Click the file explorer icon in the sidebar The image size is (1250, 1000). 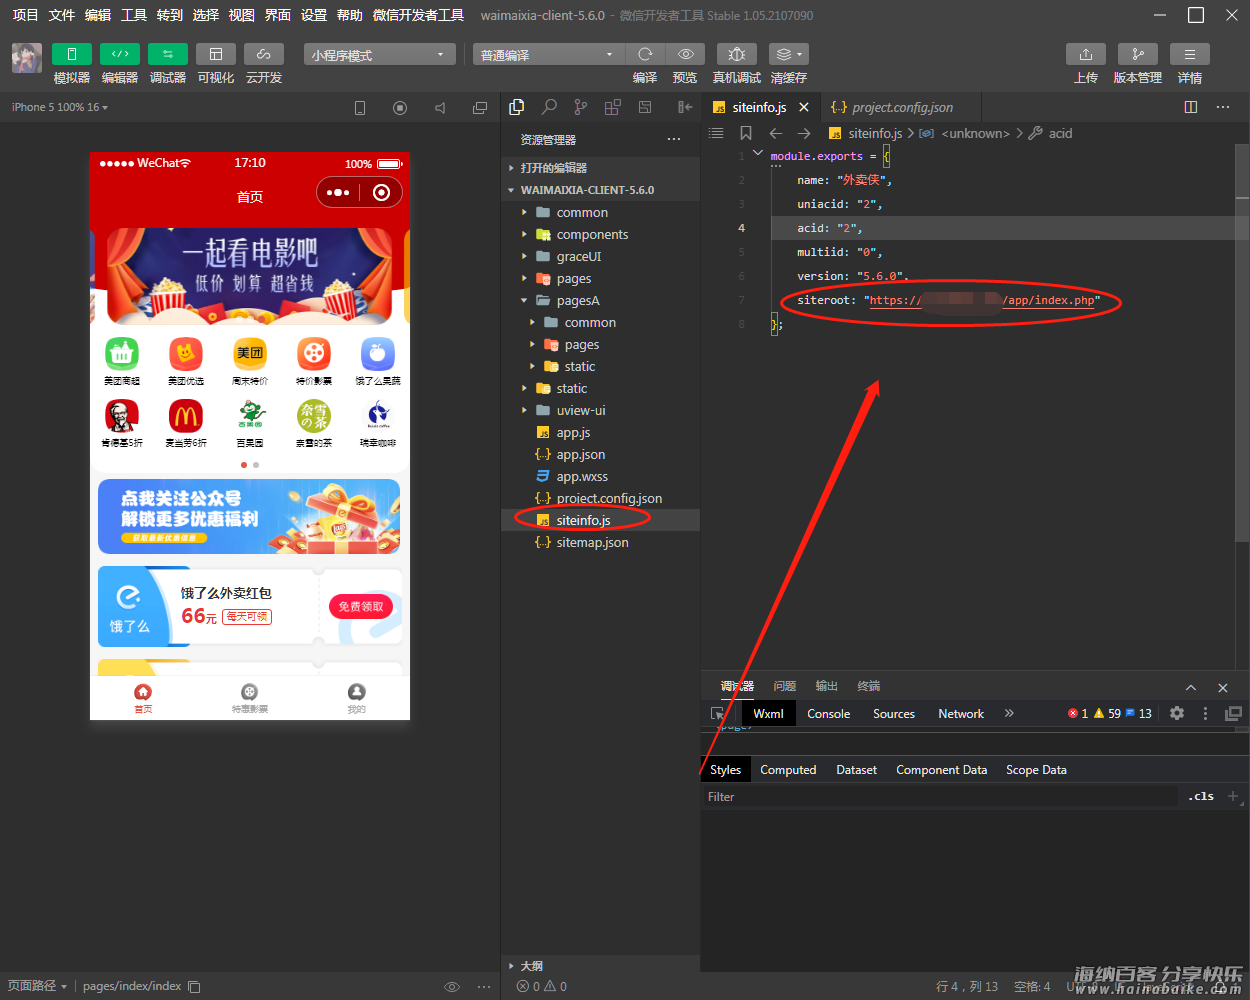[x=517, y=107]
